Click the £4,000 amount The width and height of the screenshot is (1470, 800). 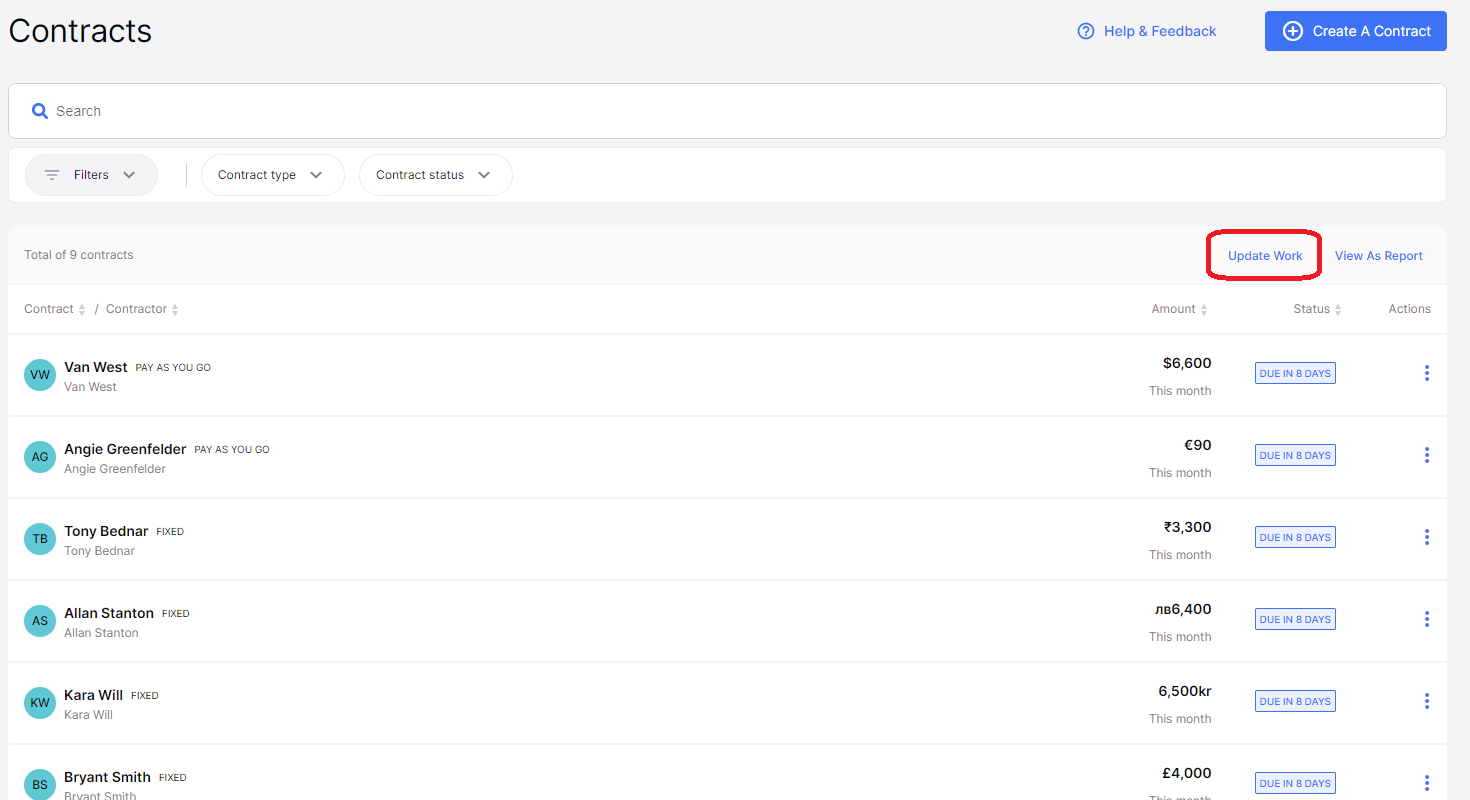pyautogui.click(x=1187, y=773)
